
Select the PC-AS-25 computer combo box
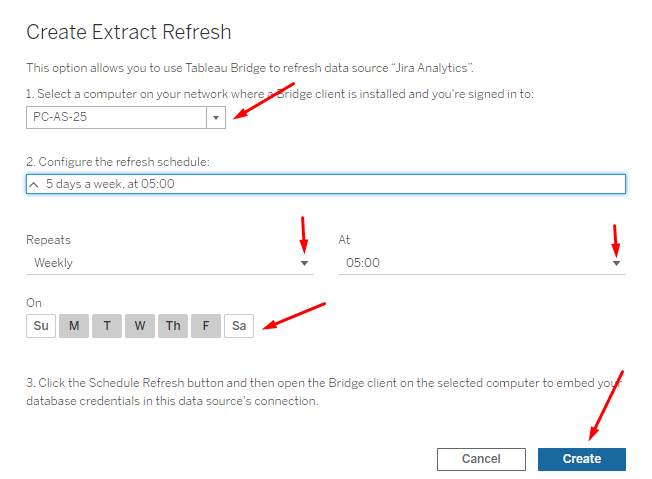(116, 118)
